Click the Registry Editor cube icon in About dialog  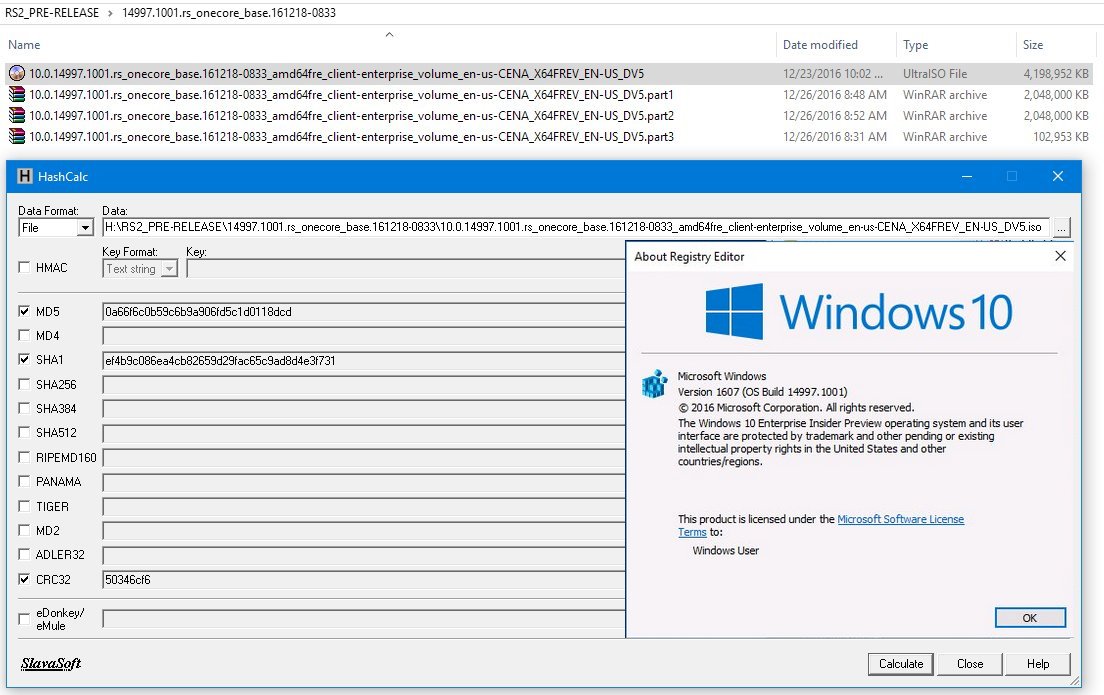[x=654, y=384]
